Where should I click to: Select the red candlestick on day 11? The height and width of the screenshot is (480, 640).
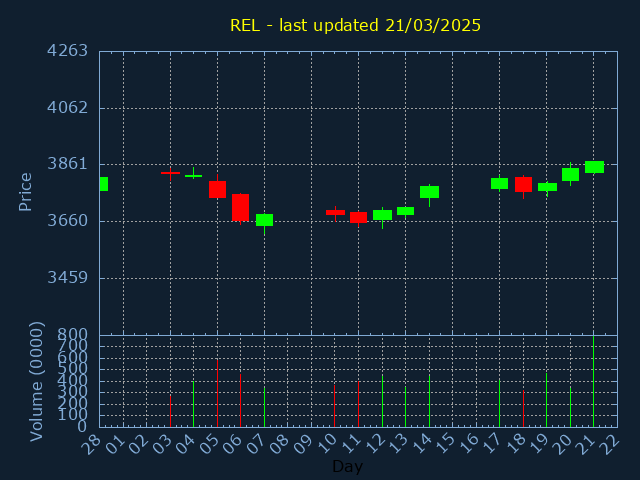(x=358, y=218)
